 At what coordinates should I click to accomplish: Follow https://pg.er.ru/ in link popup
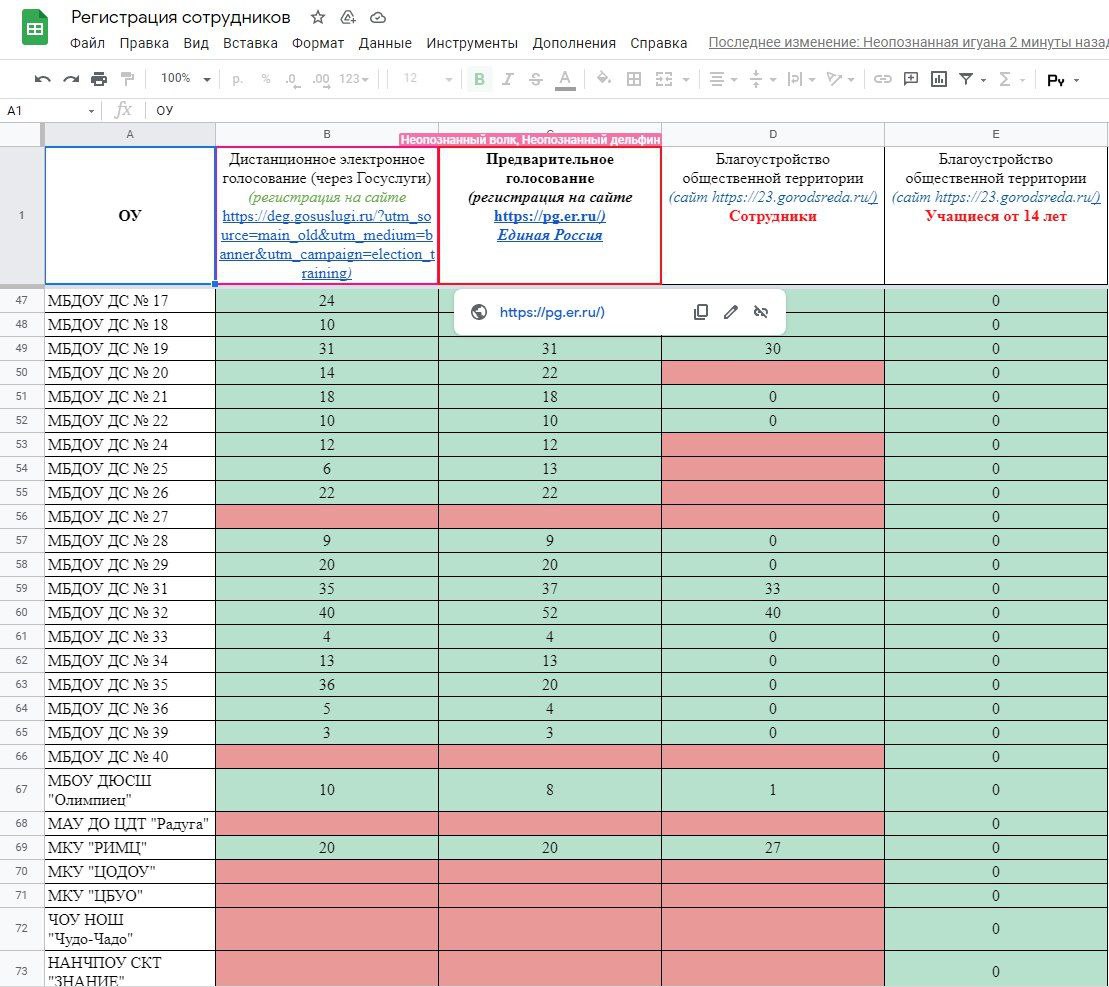coord(552,312)
